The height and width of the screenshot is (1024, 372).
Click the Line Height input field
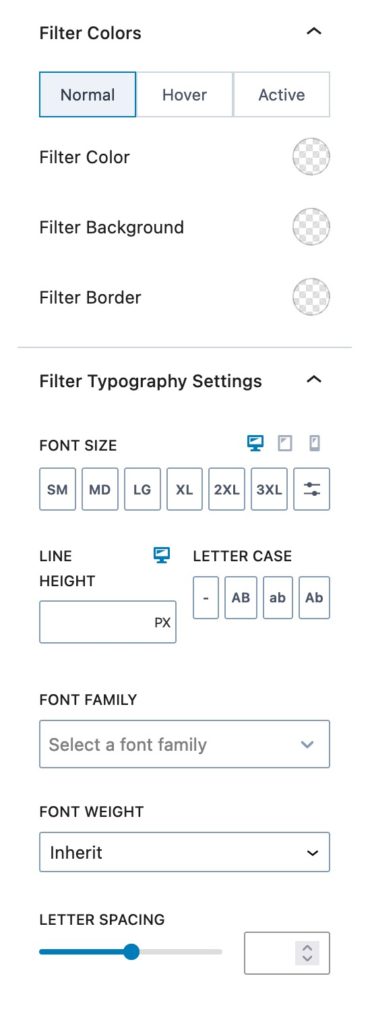click(x=108, y=622)
